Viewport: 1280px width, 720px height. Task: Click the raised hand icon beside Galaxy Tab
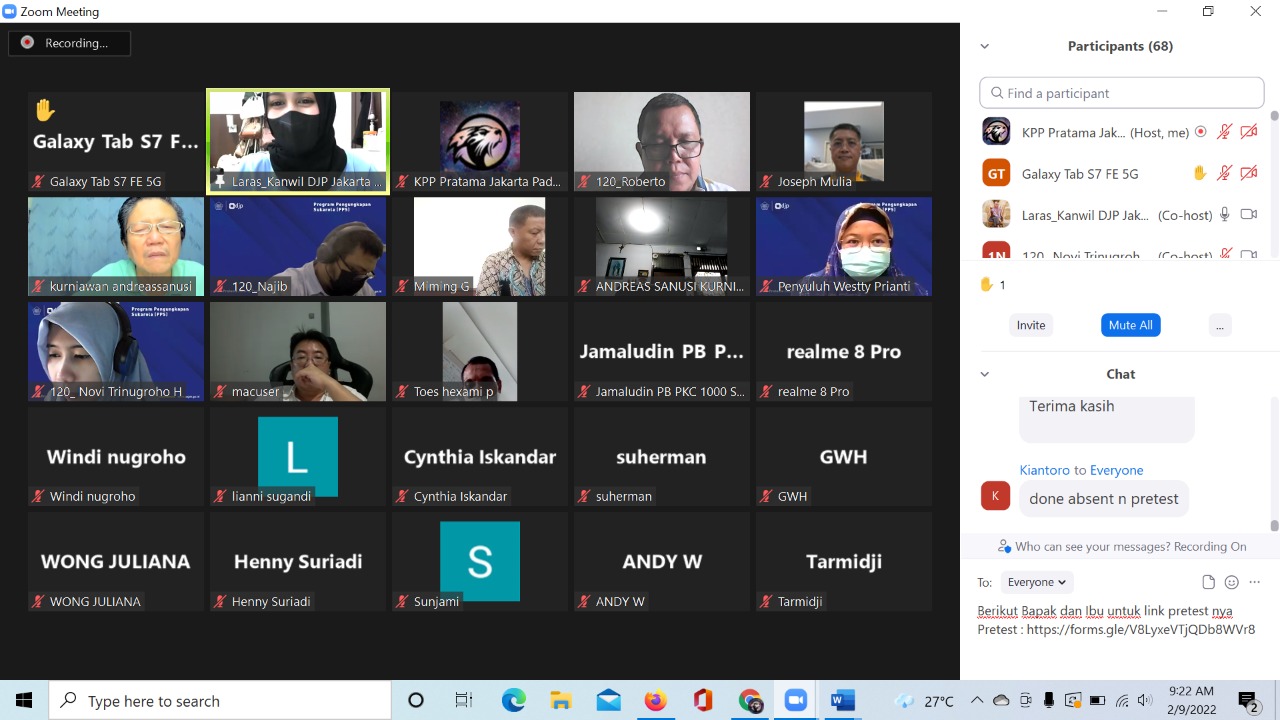1200,173
